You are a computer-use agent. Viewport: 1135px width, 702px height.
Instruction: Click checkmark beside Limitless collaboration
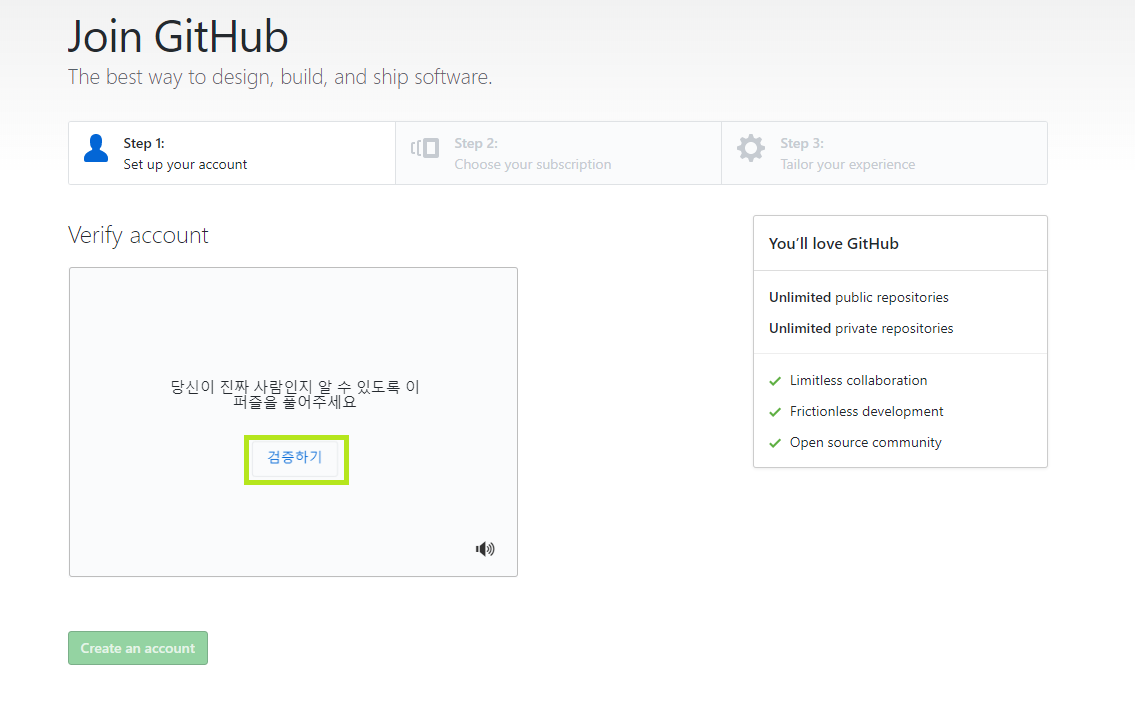click(x=775, y=381)
